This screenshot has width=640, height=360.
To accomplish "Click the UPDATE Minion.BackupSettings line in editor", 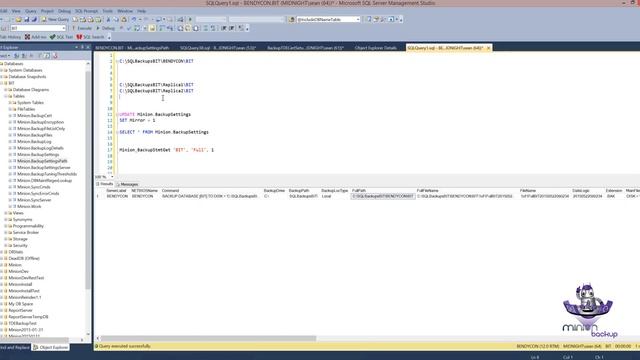I will pos(155,114).
